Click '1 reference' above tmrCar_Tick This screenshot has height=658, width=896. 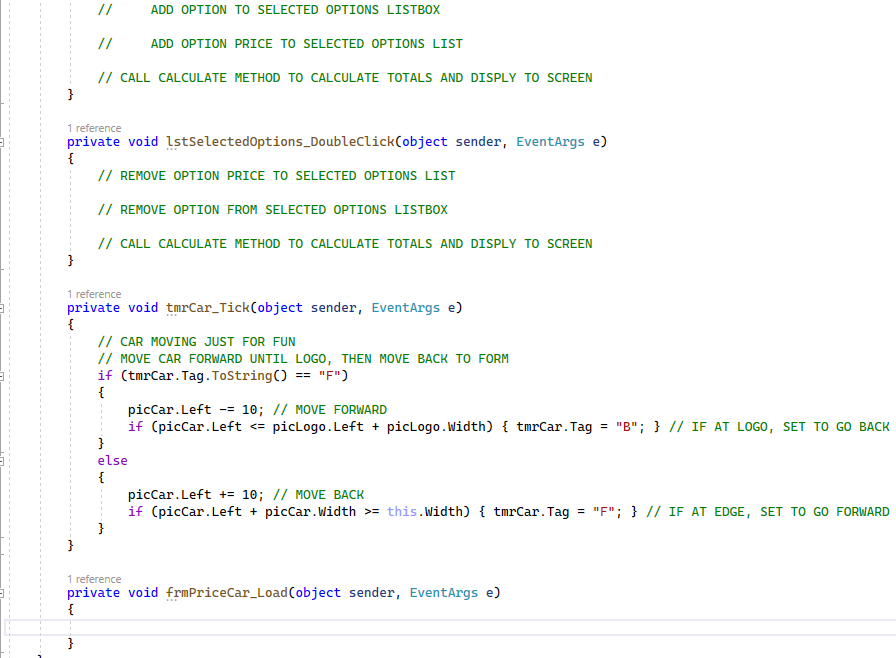(x=94, y=293)
